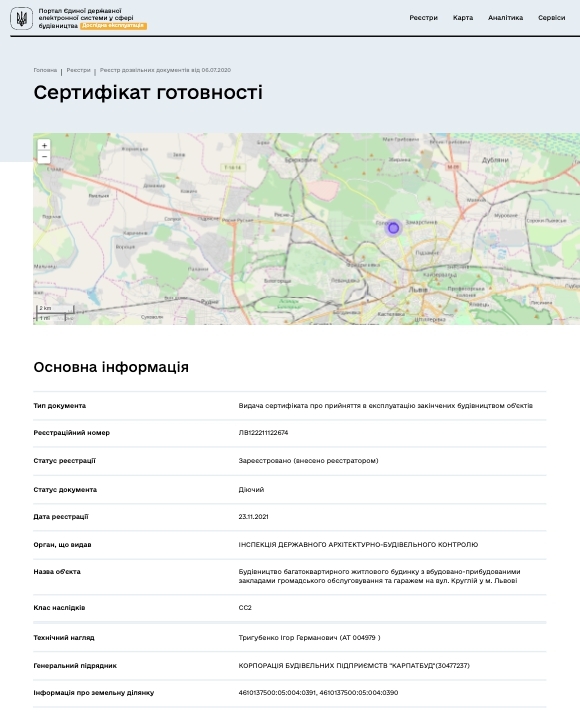Image resolution: width=580 pixels, height=712 pixels.
Task: Click the Брюховичі label on map
Action: tap(301, 160)
